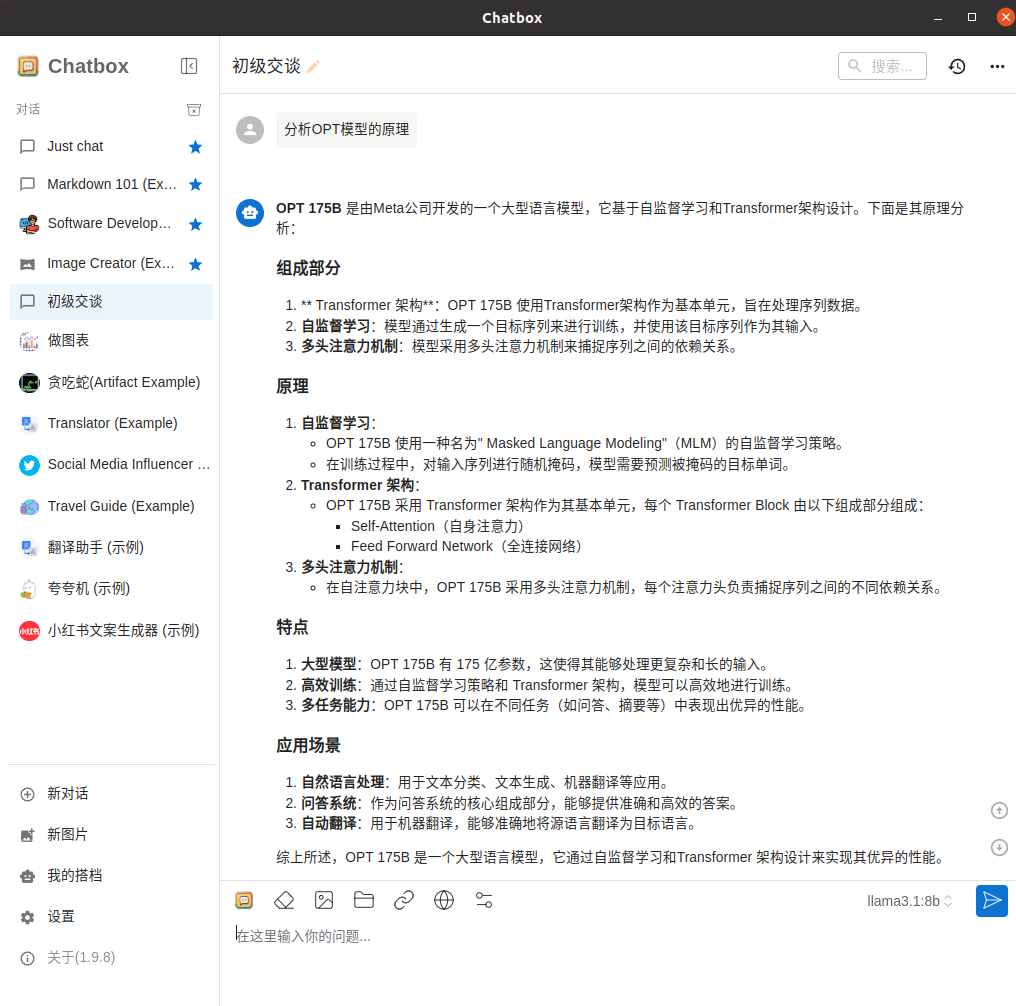1016x1006 pixels.
Task: Open the Social Media Influencer conversation
Action: [111, 464]
